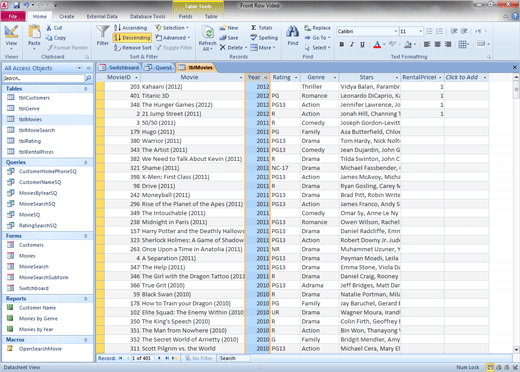The width and height of the screenshot is (520, 372).
Task: Run the OpenSearchMovie macro
Action: click(40, 349)
